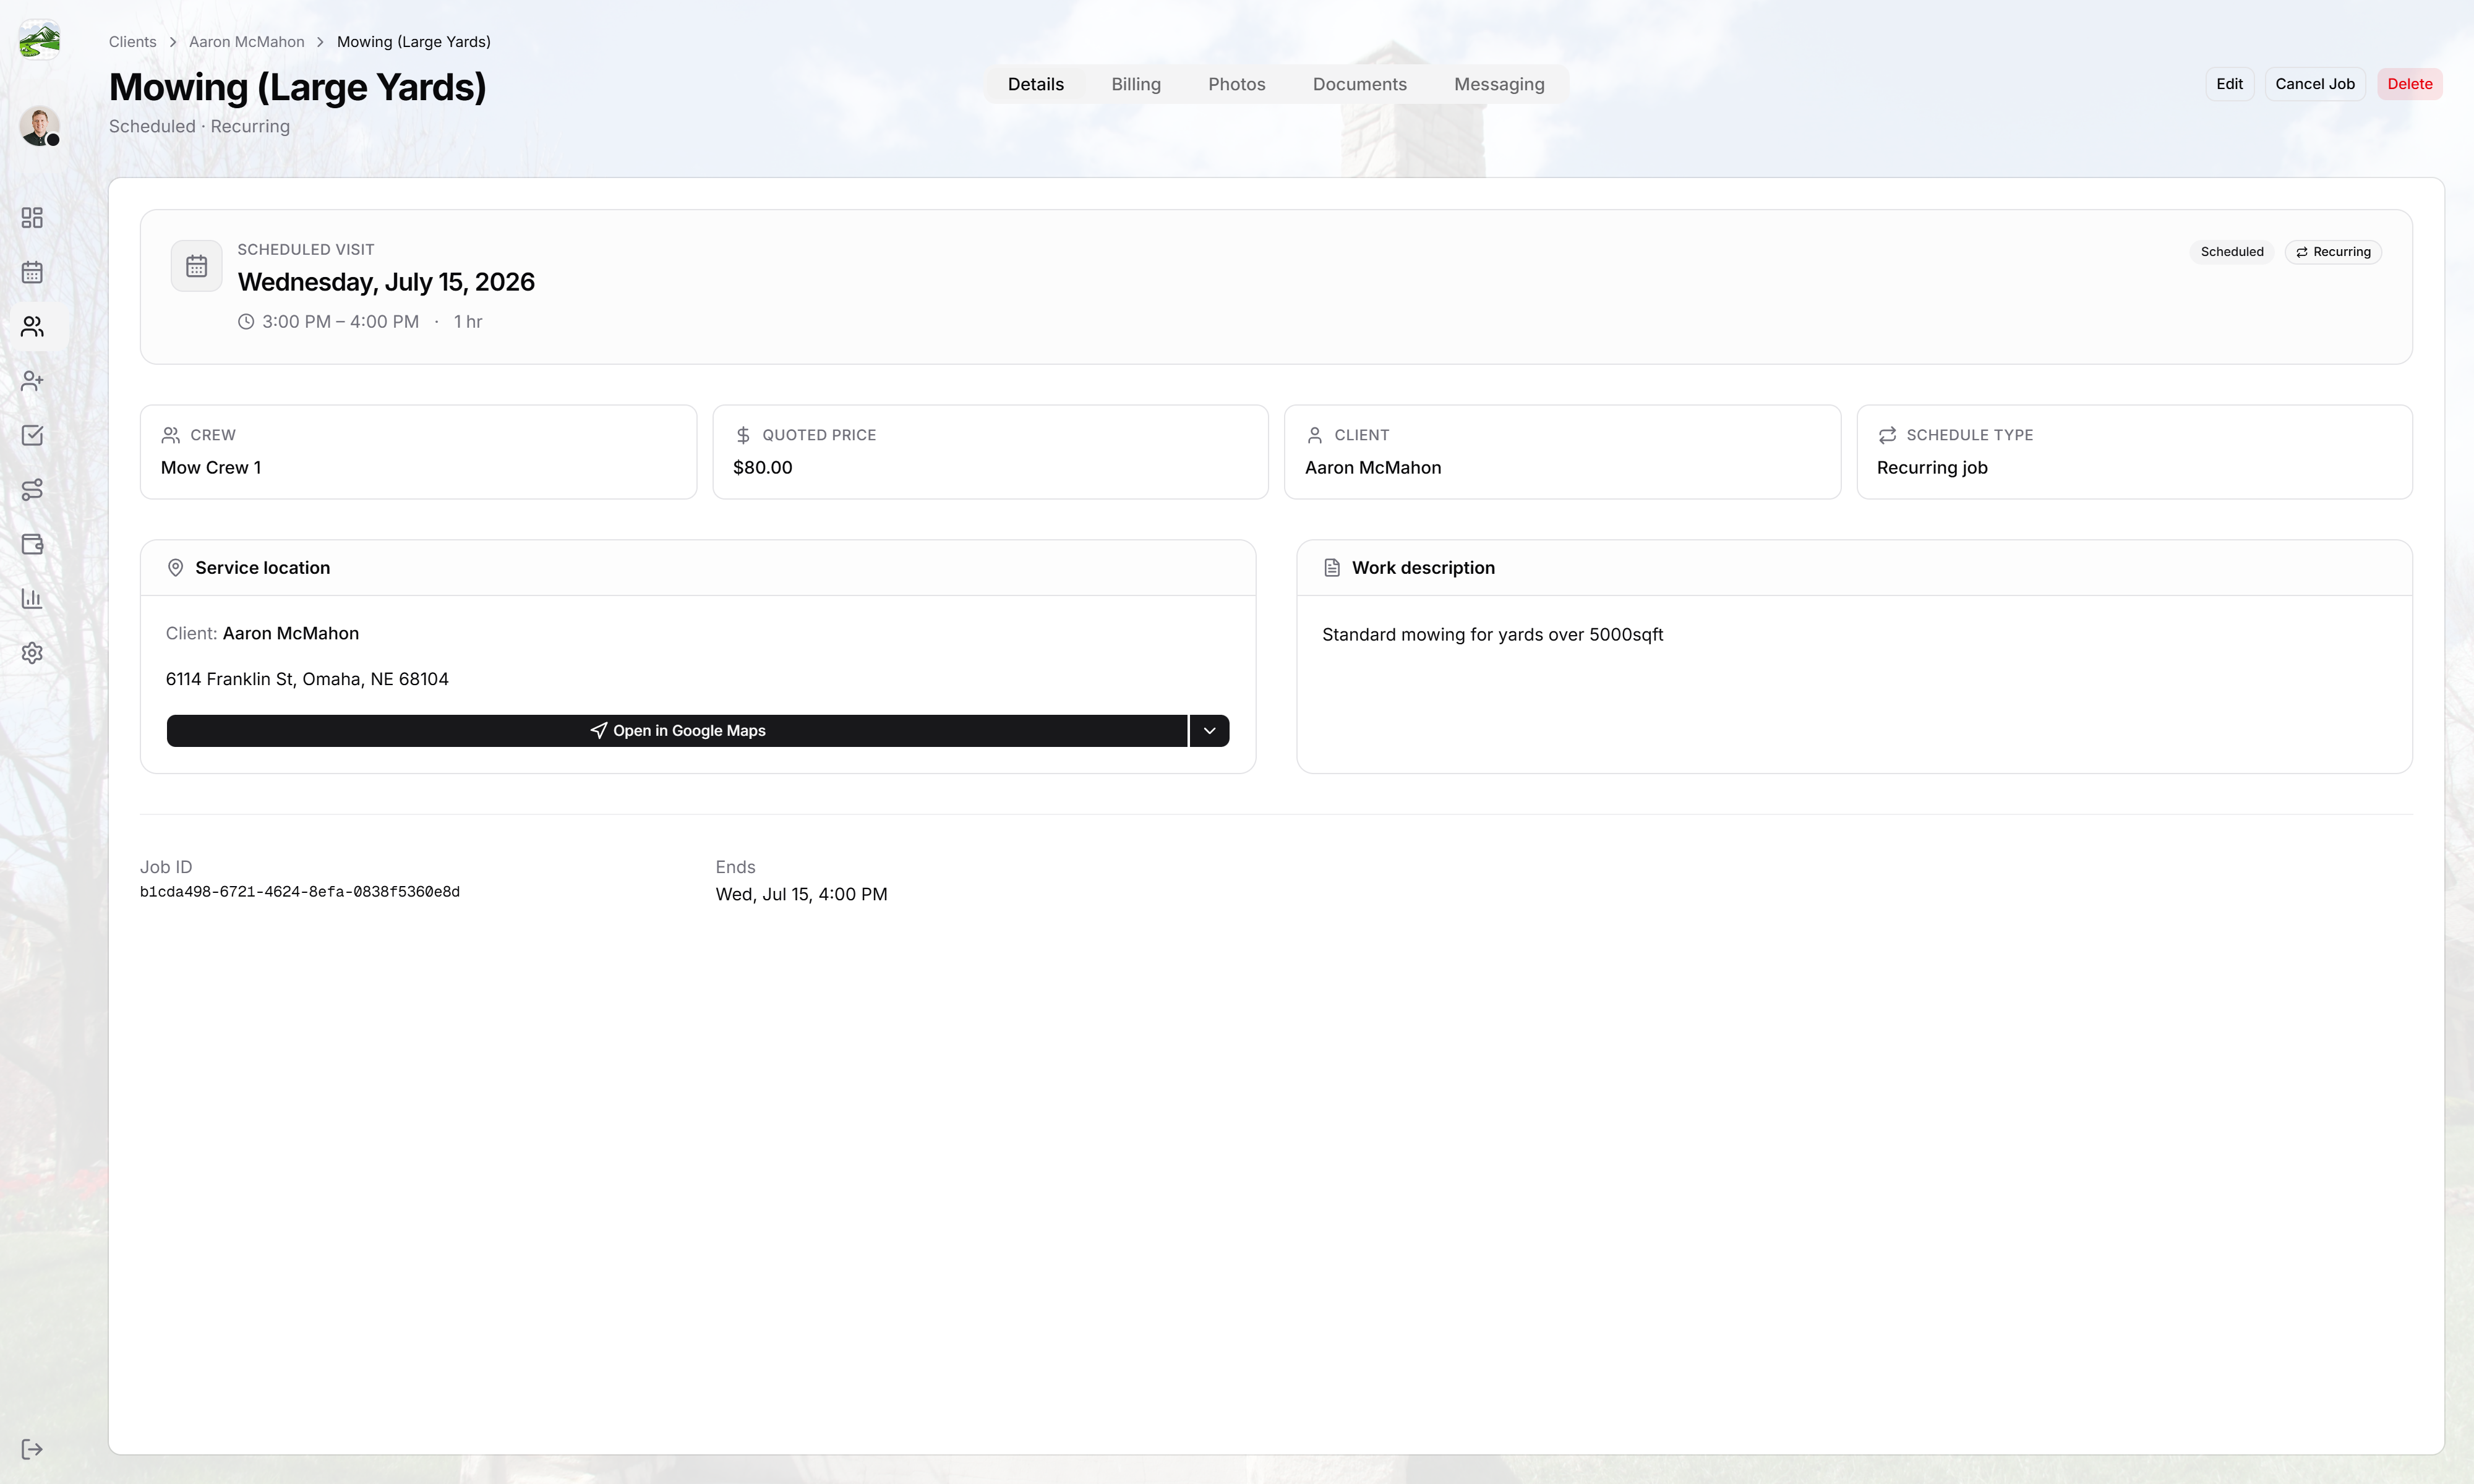This screenshot has width=2474, height=1484.
Task: Open the checklist tasks icon in sidebar
Action: pos(32,435)
